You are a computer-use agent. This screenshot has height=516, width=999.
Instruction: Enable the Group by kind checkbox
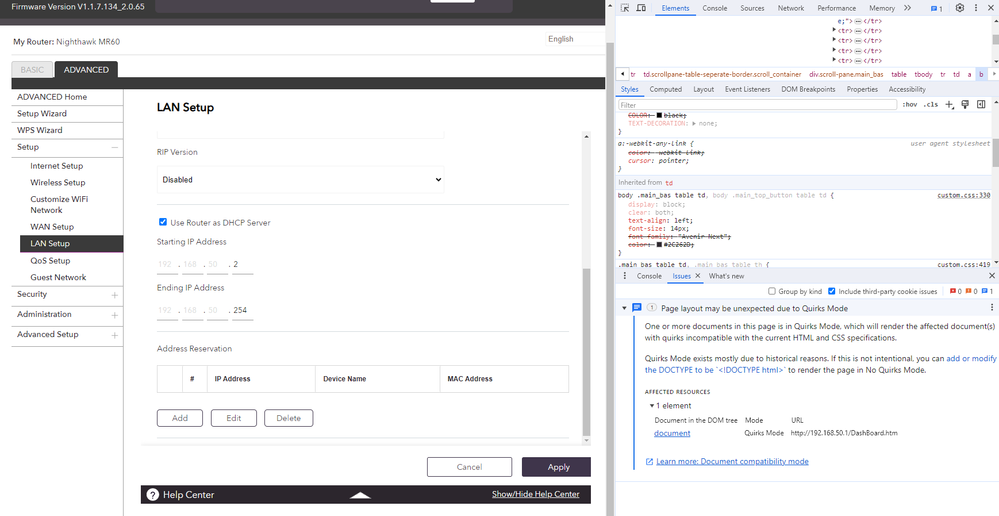(772, 291)
